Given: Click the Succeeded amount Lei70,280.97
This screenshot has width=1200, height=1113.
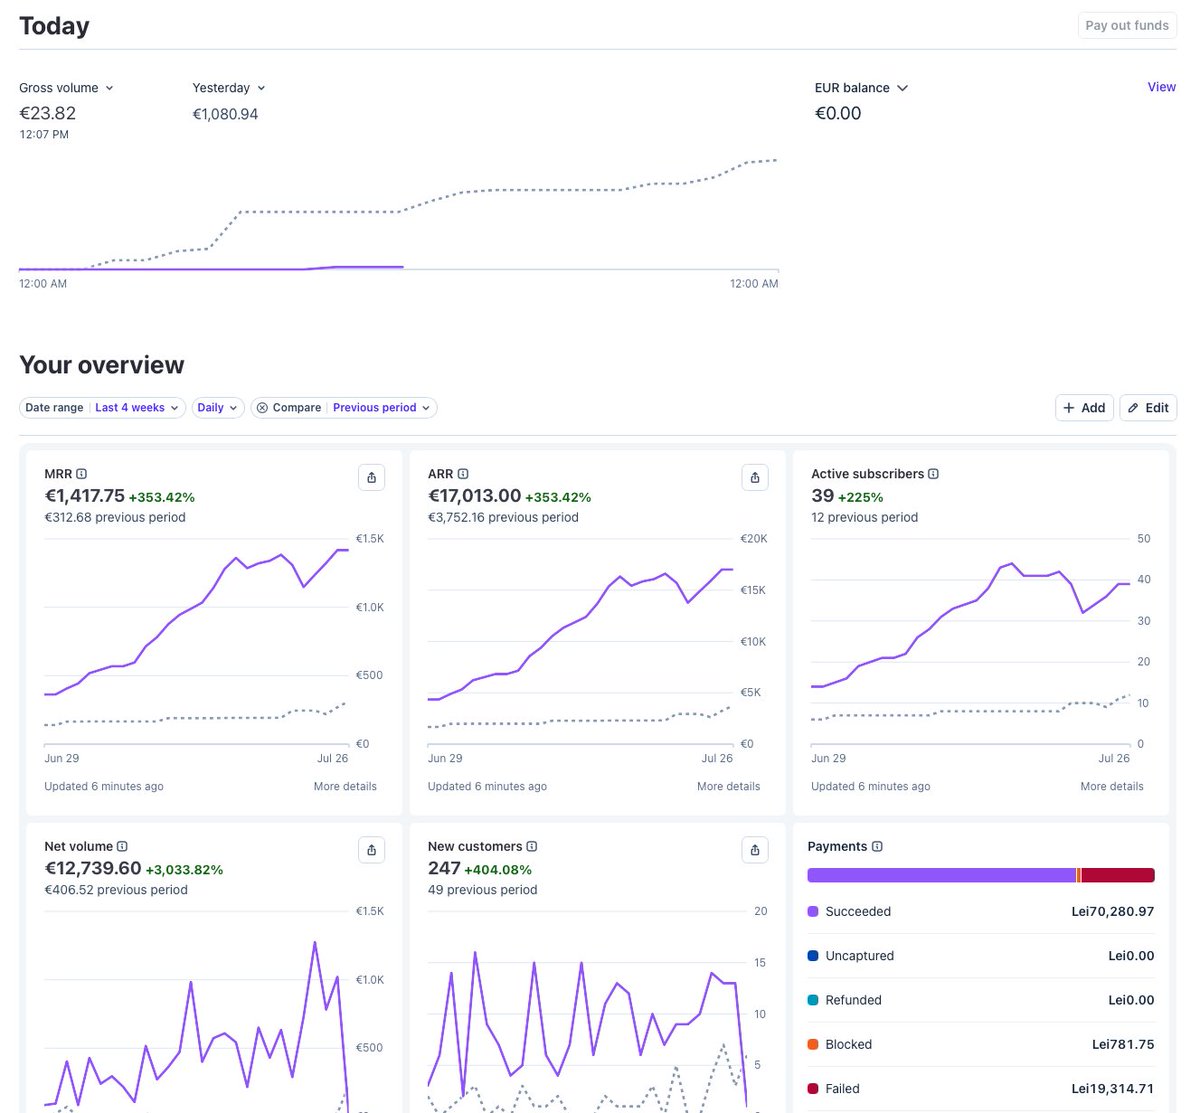Looking at the screenshot, I should coord(1112,911).
